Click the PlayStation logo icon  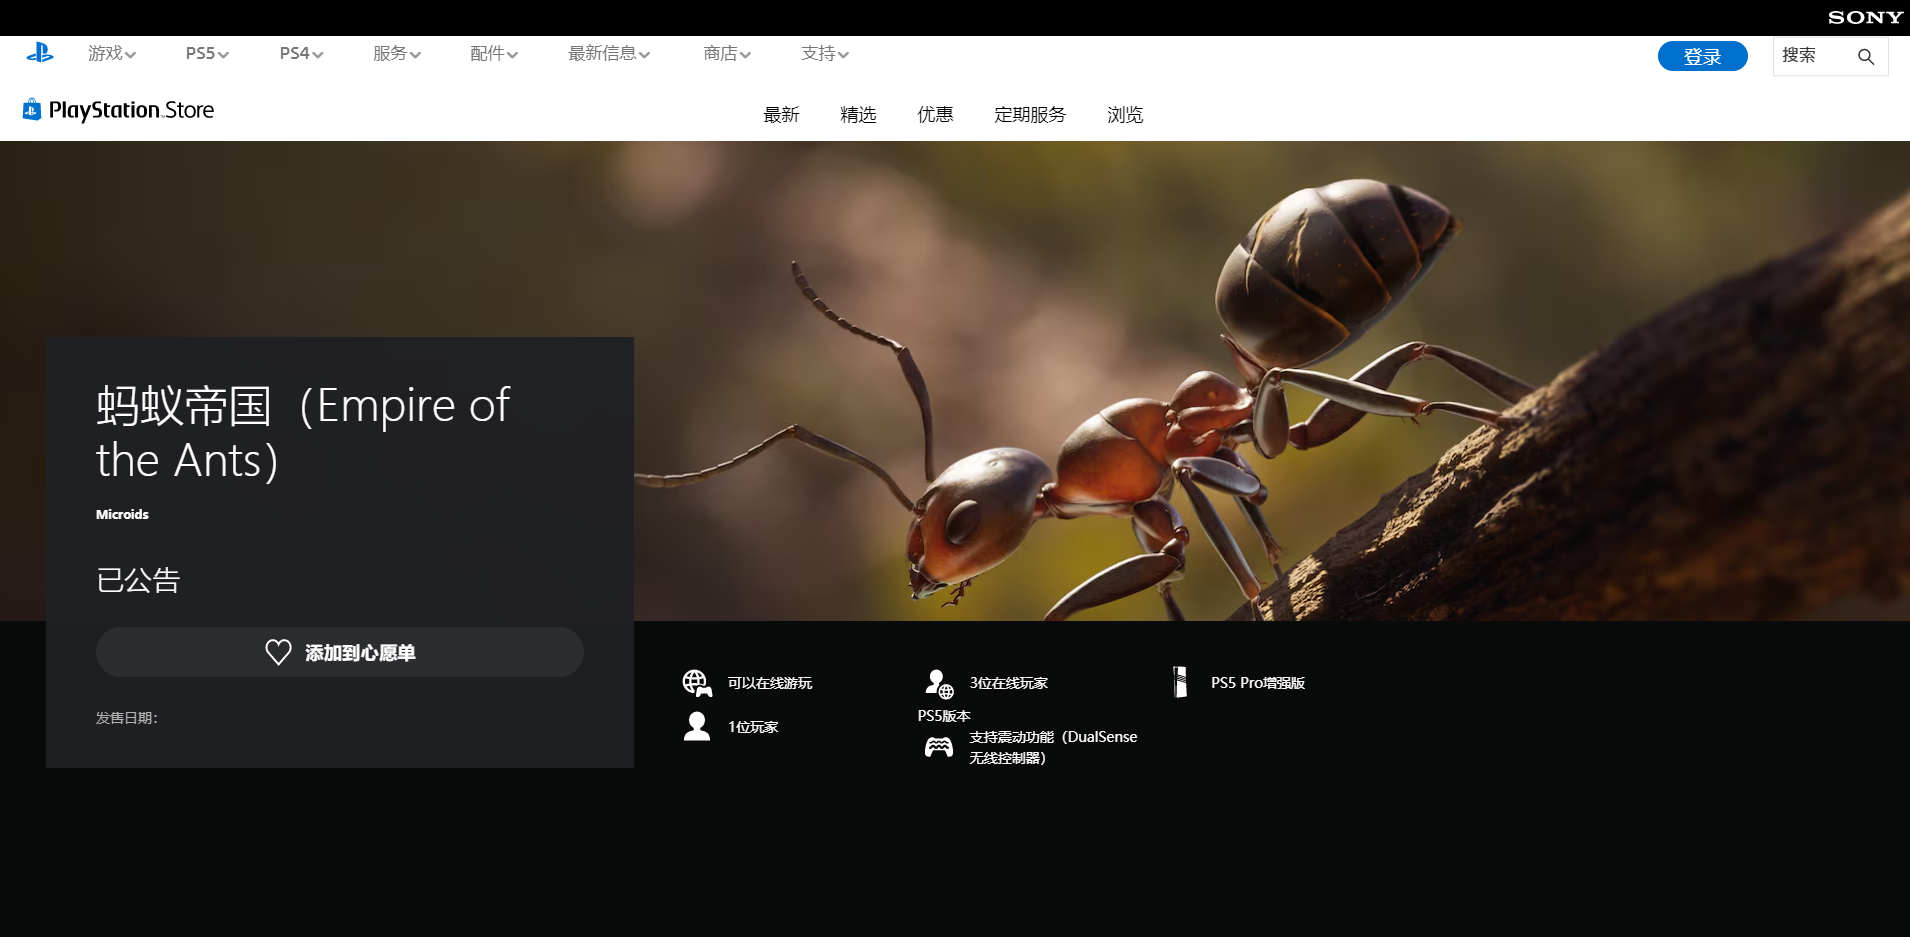pyautogui.click(x=40, y=53)
